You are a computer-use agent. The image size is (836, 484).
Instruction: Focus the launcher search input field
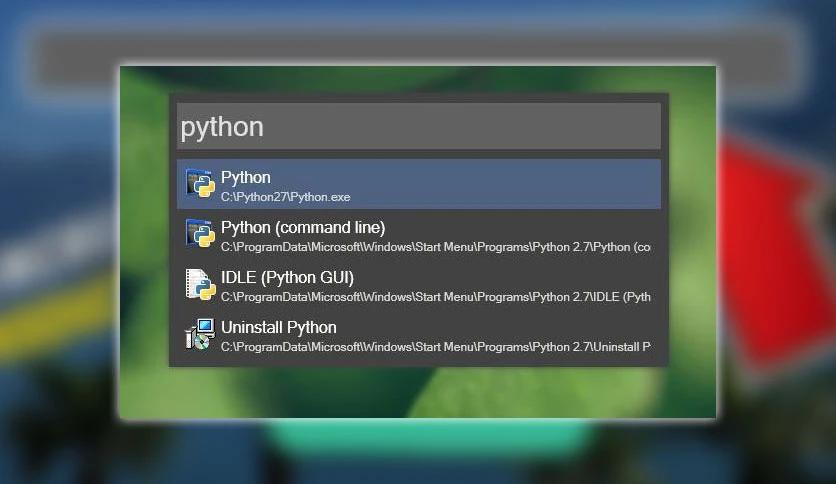tap(419, 126)
